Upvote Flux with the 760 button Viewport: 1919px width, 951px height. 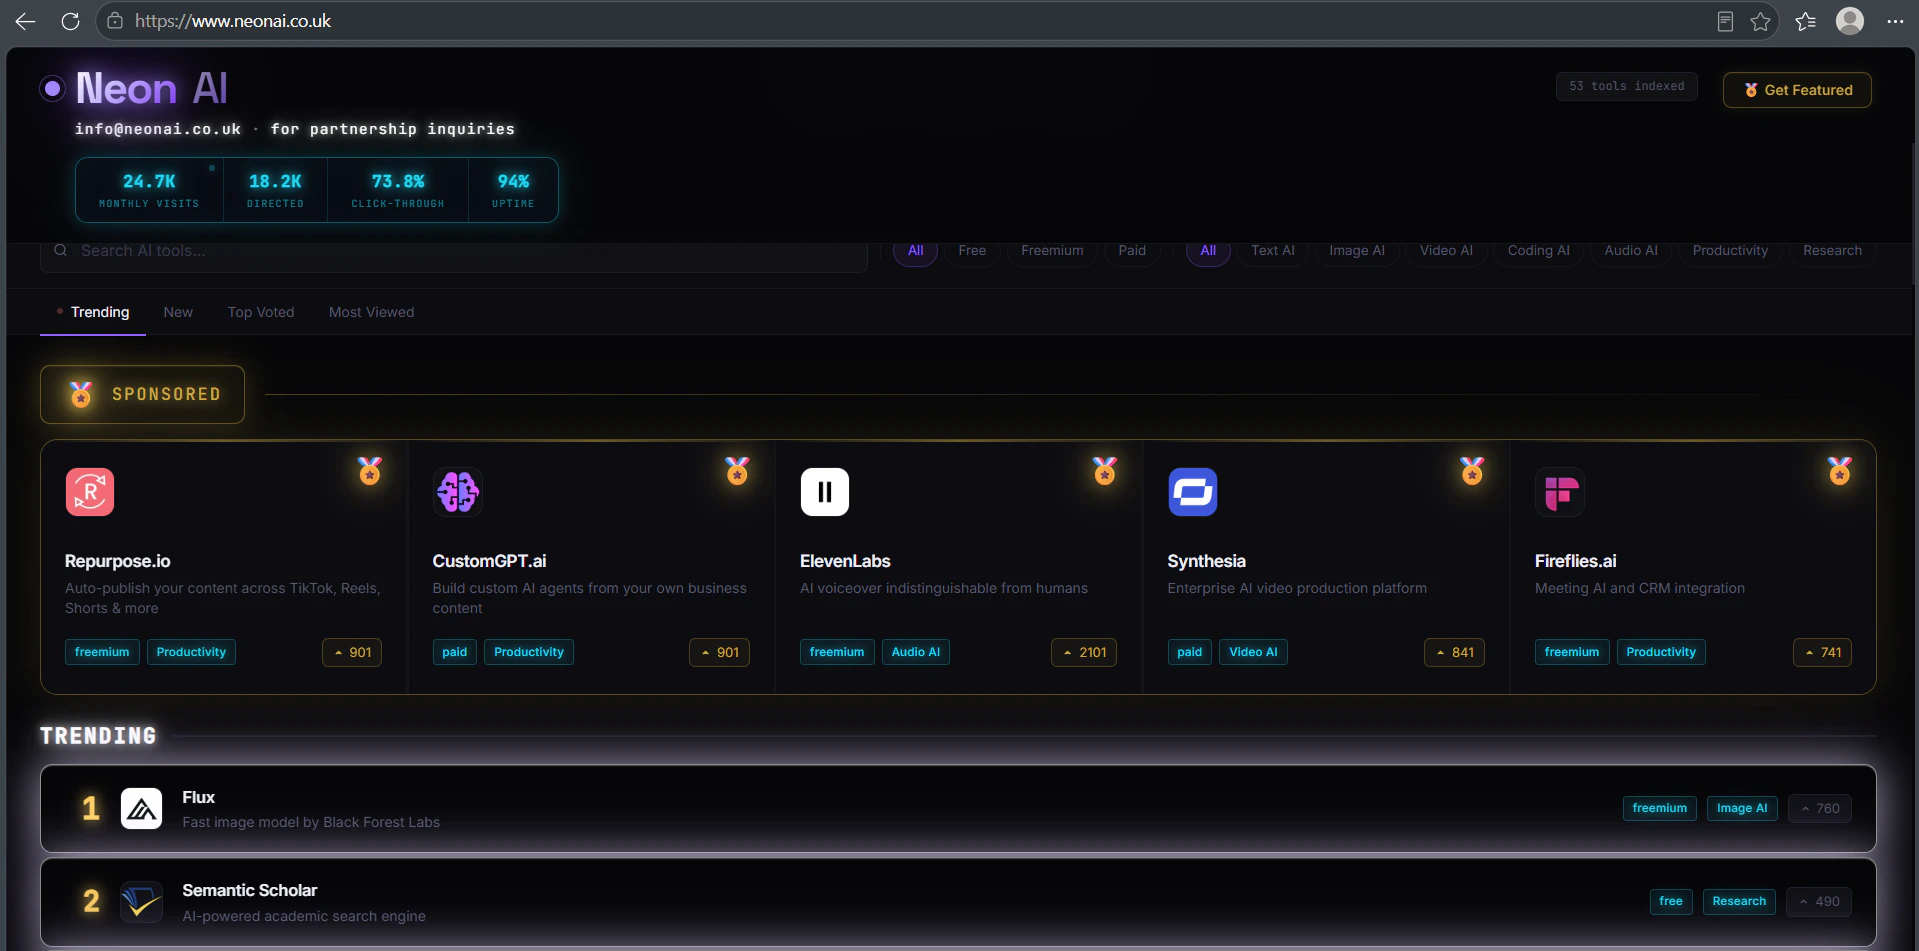1819,808
